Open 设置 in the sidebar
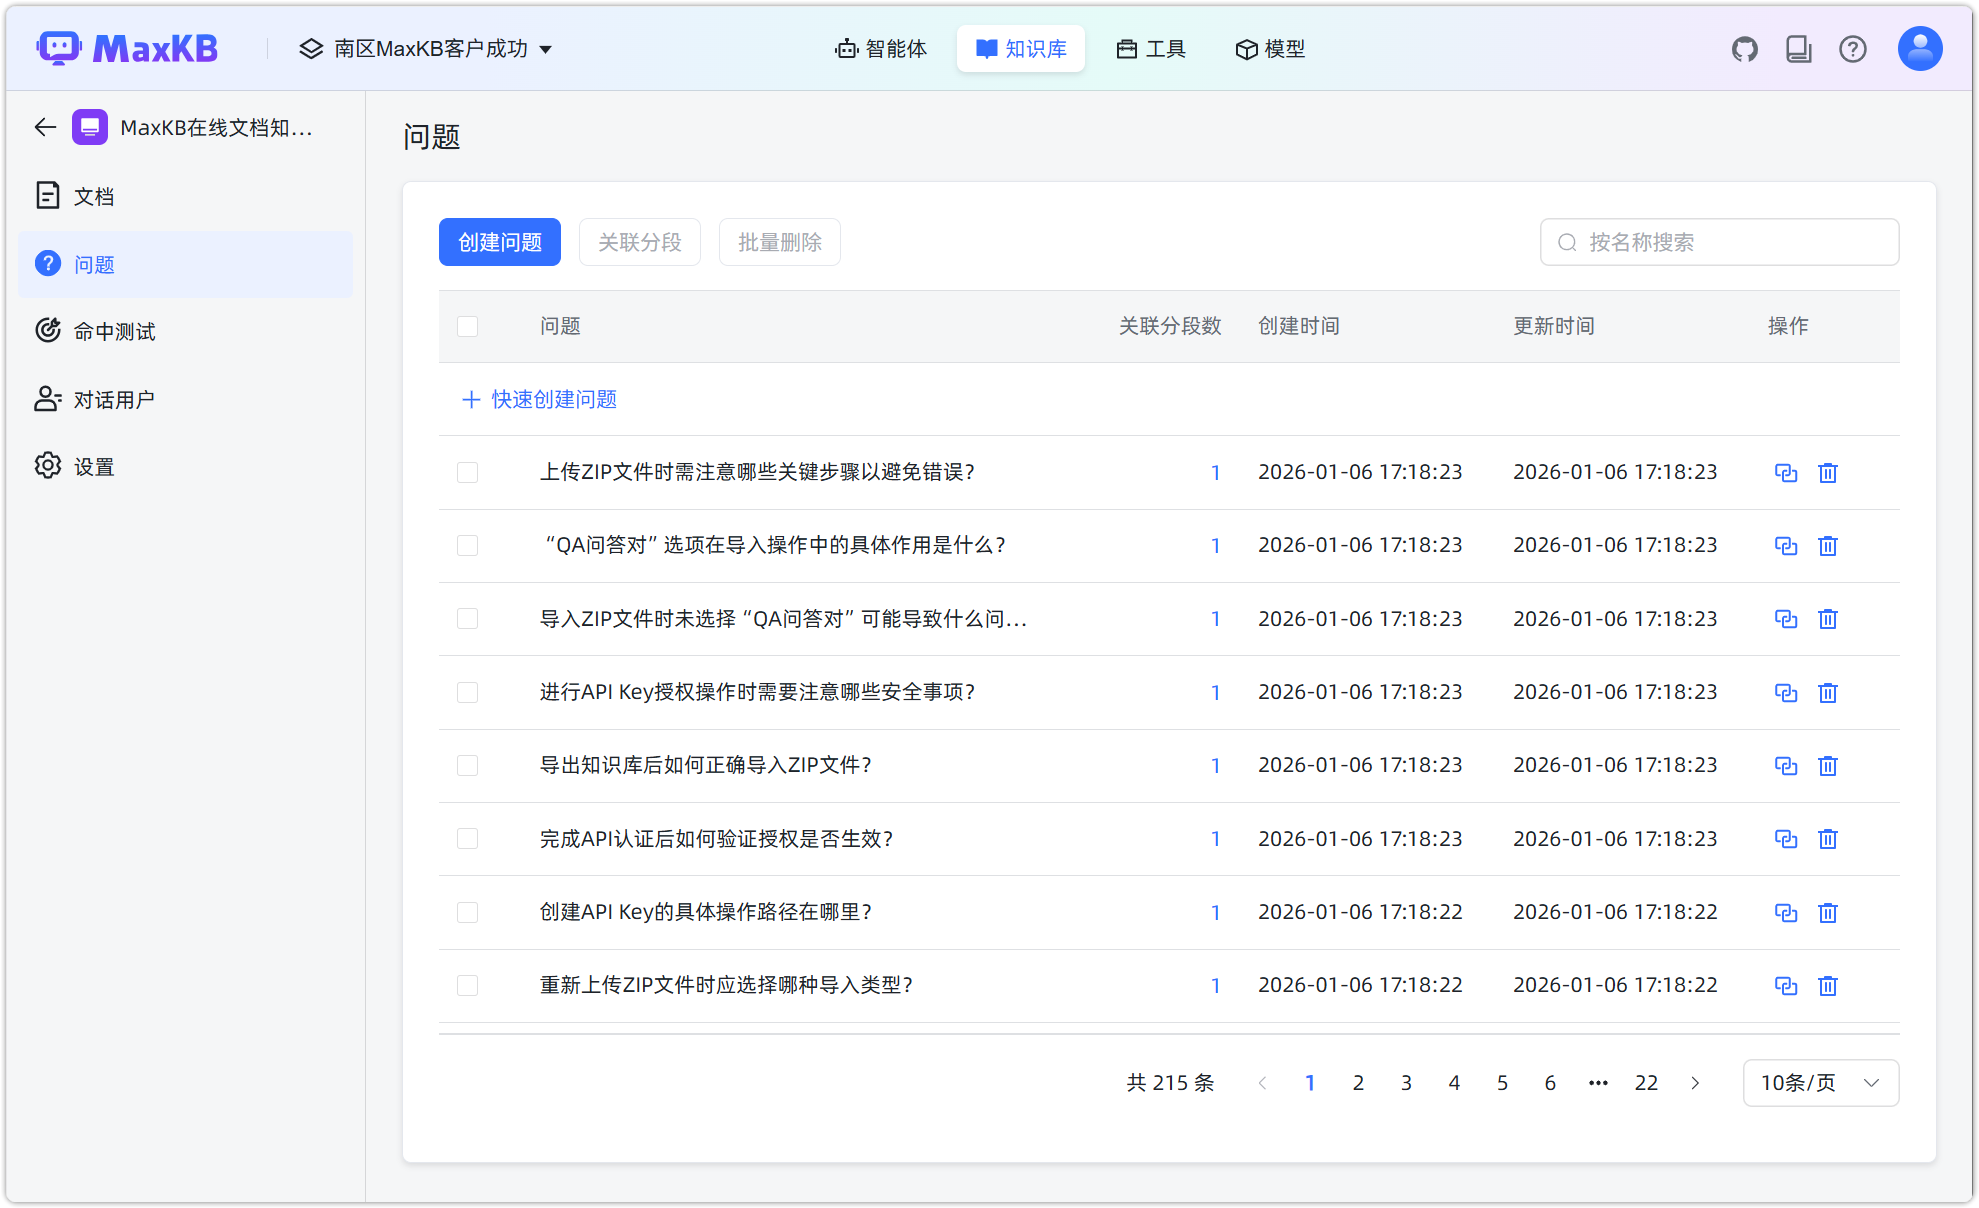The image size is (1979, 1208). click(93, 465)
